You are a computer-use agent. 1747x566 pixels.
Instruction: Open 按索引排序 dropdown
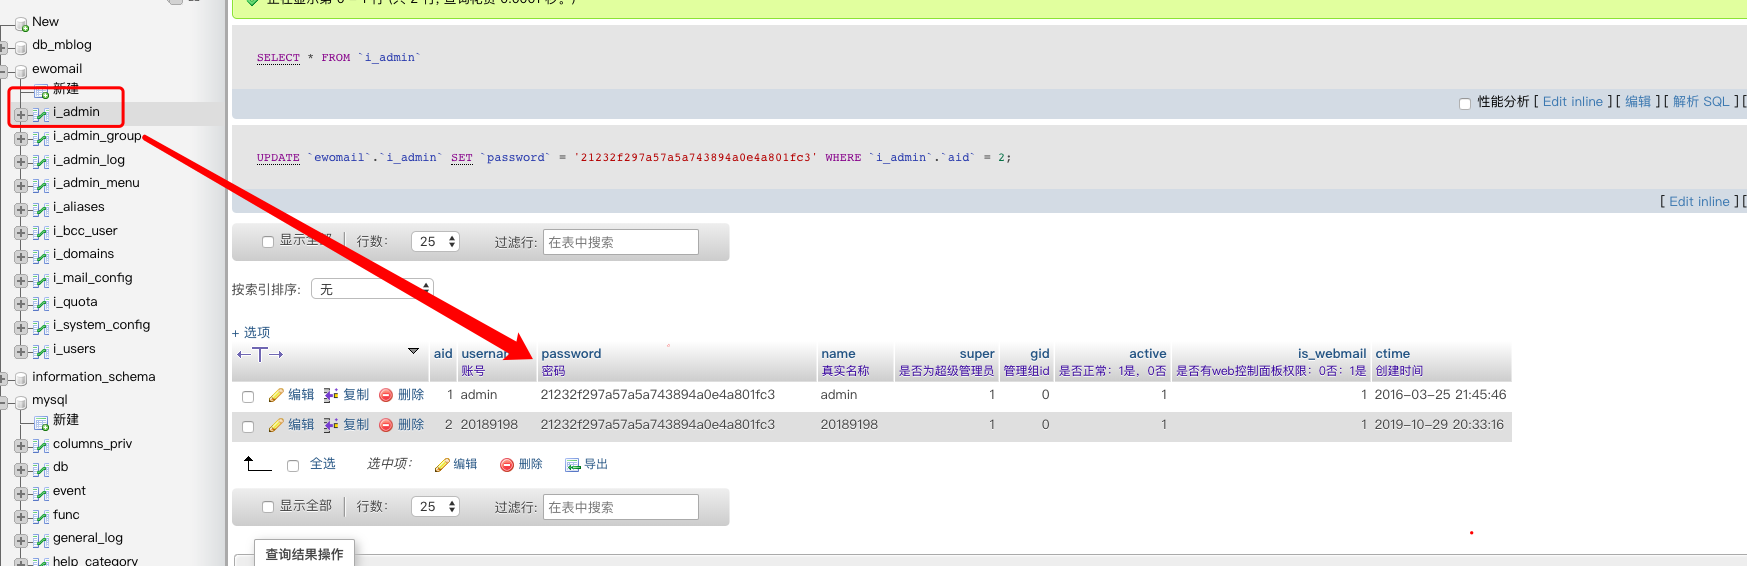tap(372, 289)
